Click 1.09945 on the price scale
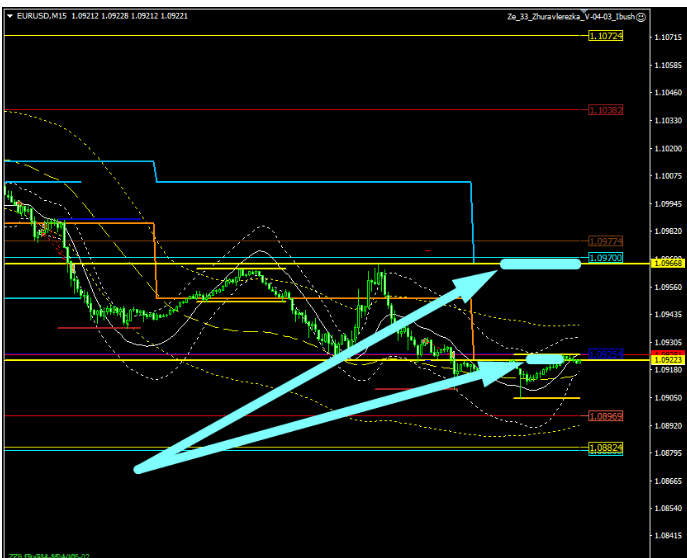 [x=668, y=204]
